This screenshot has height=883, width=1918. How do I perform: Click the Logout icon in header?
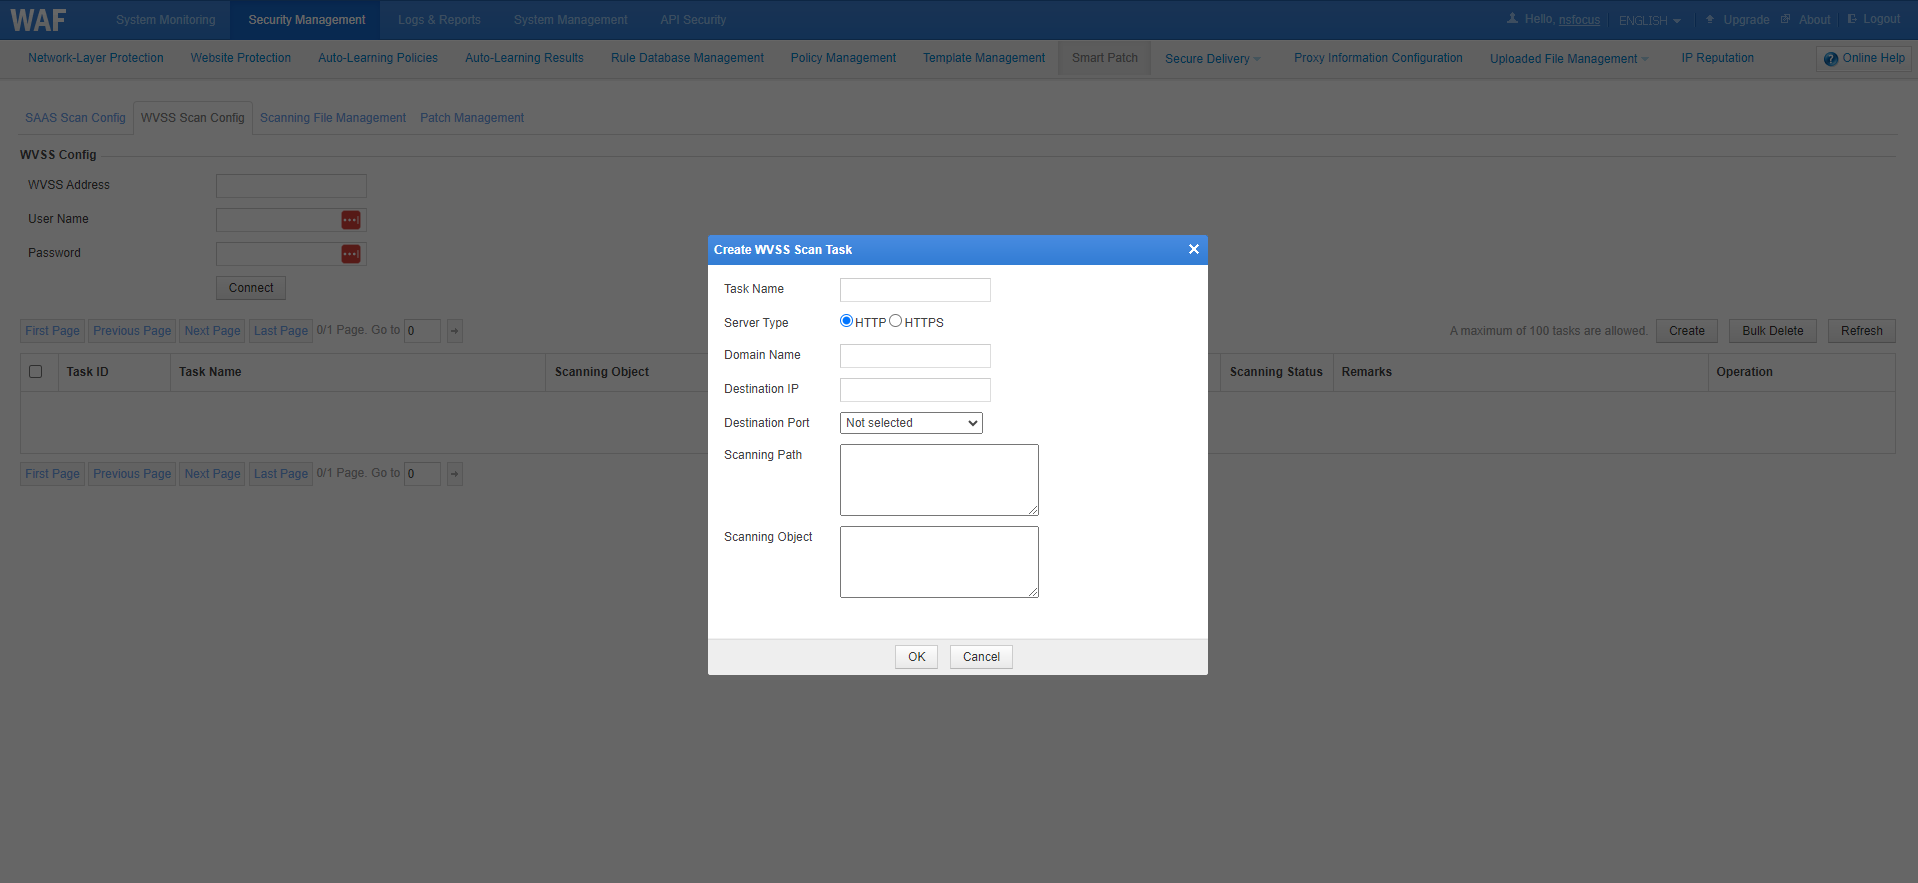tap(1852, 19)
